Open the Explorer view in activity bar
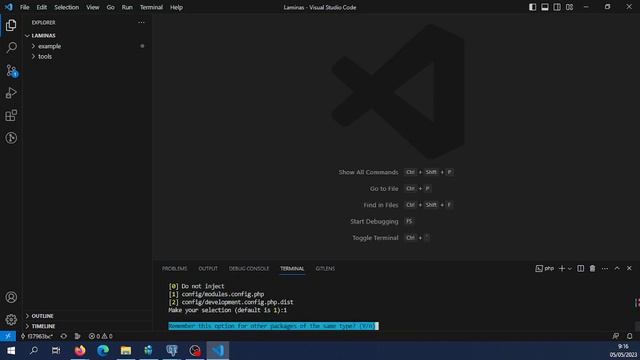The width and height of the screenshot is (640, 360). (11, 25)
